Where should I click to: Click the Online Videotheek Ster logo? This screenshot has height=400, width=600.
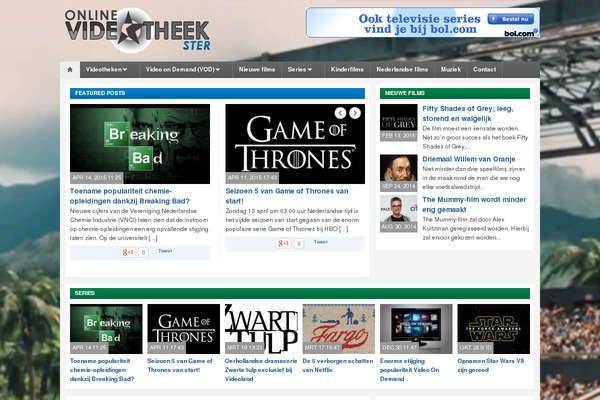[x=138, y=30]
